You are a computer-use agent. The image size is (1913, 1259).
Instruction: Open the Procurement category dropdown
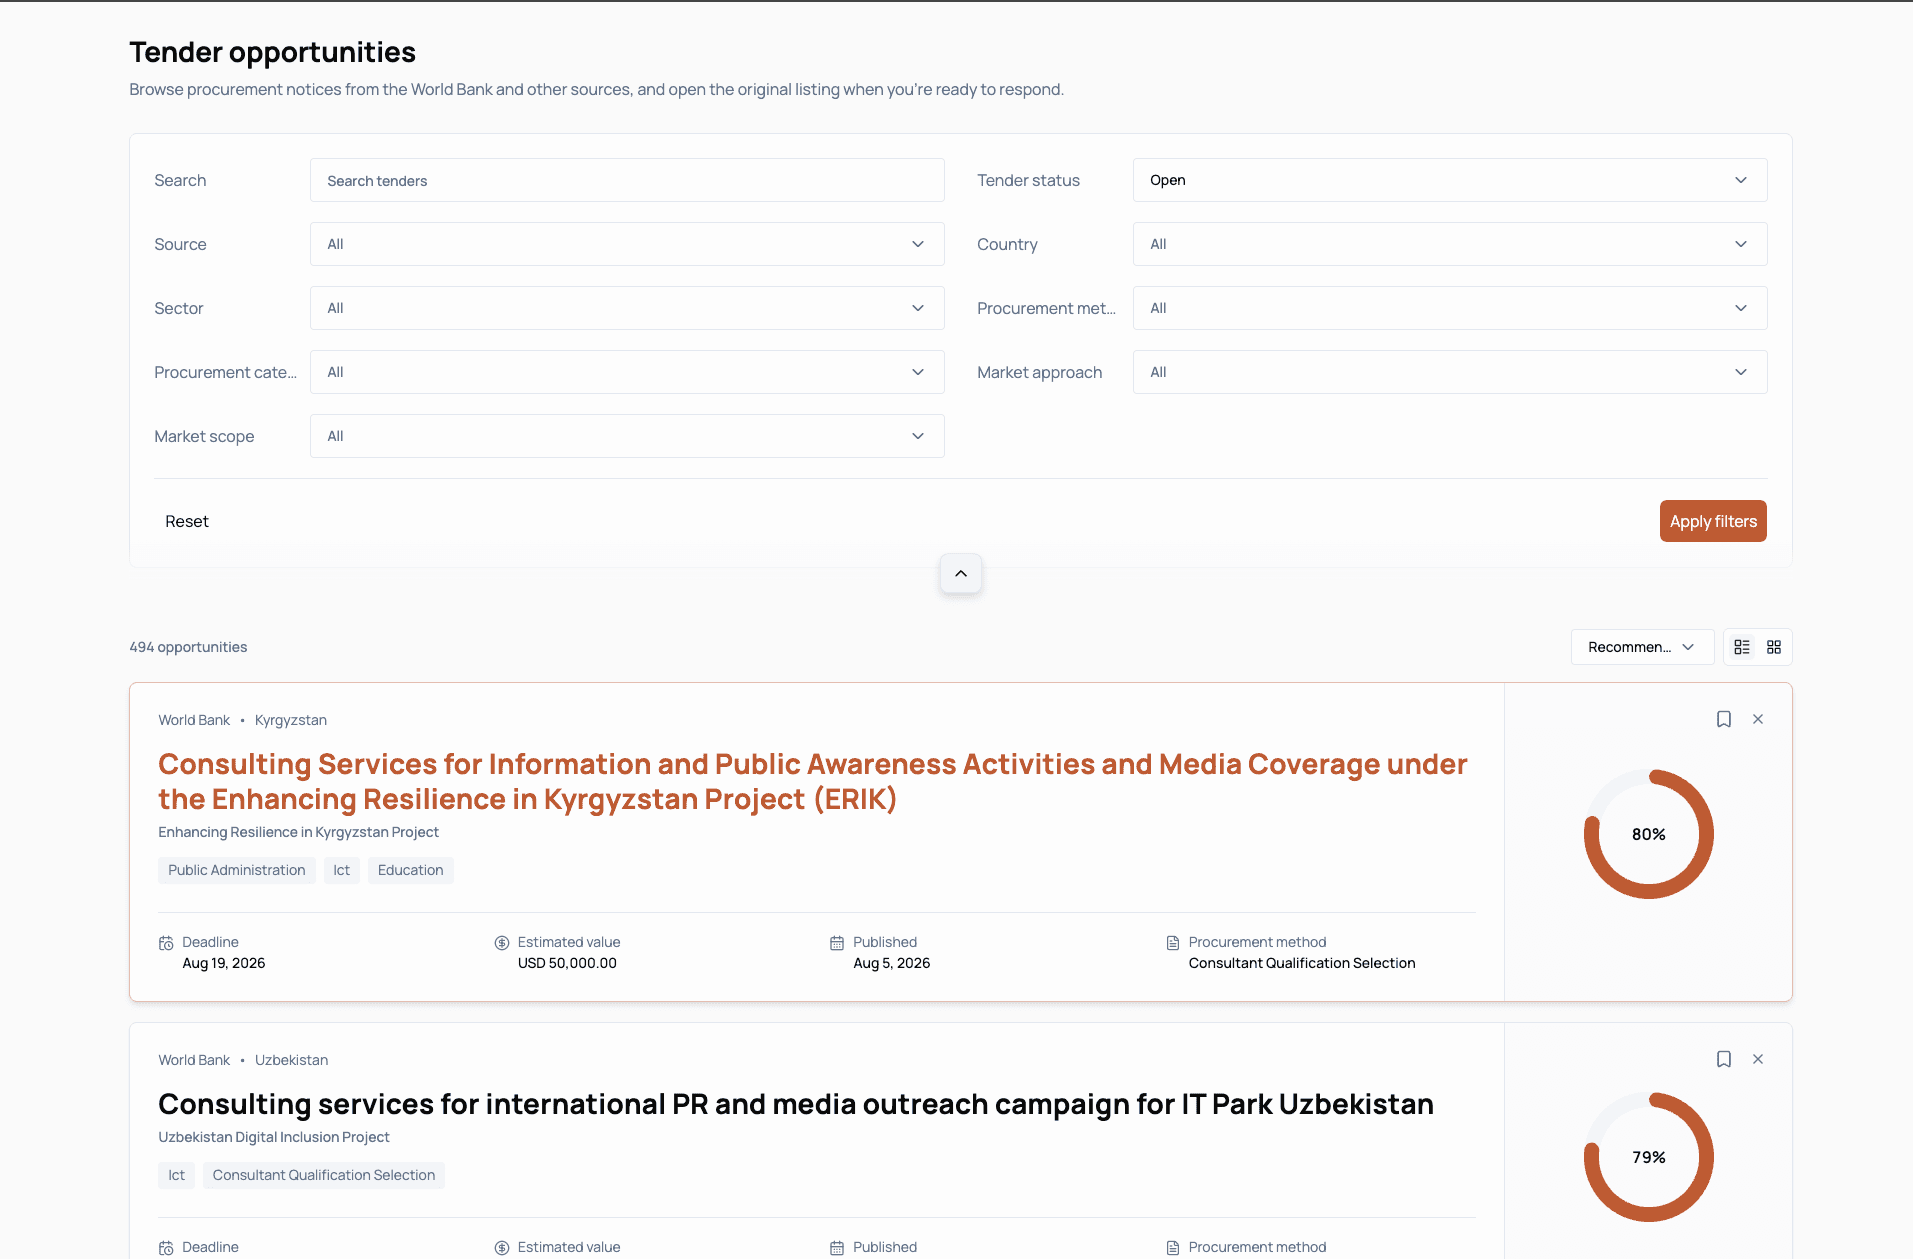(x=627, y=372)
